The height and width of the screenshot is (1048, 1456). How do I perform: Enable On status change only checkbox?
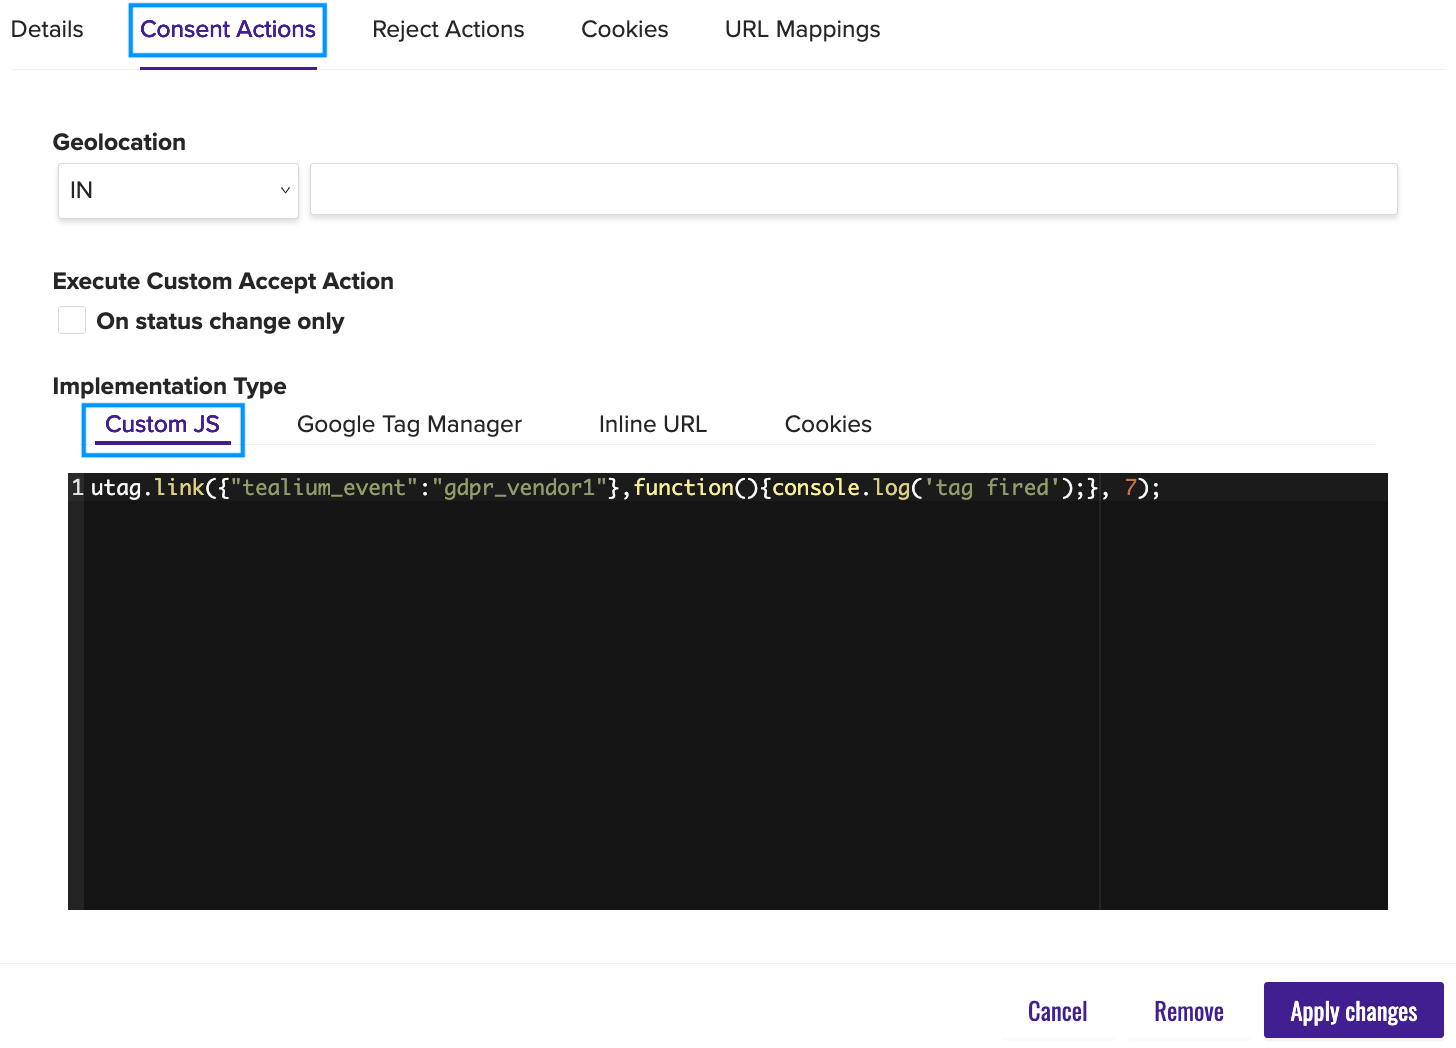coord(72,320)
